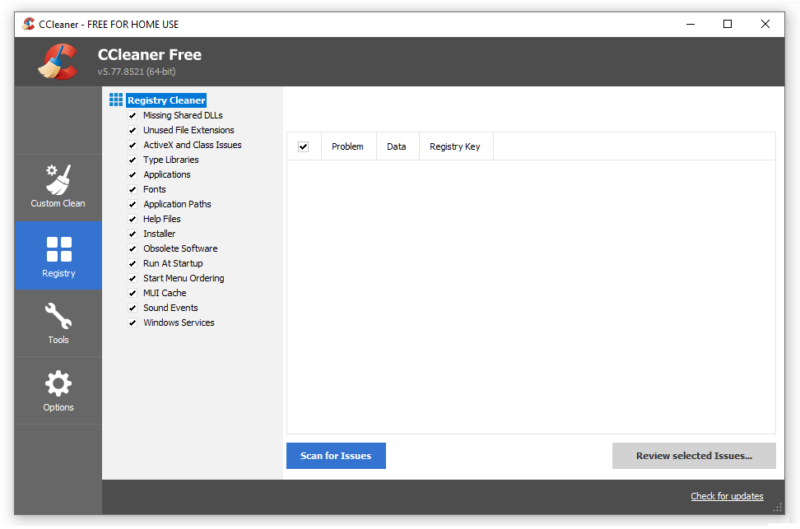Sort results by Registry Key column
The width and height of the screenshot is (800, 529).
(456, 146)
